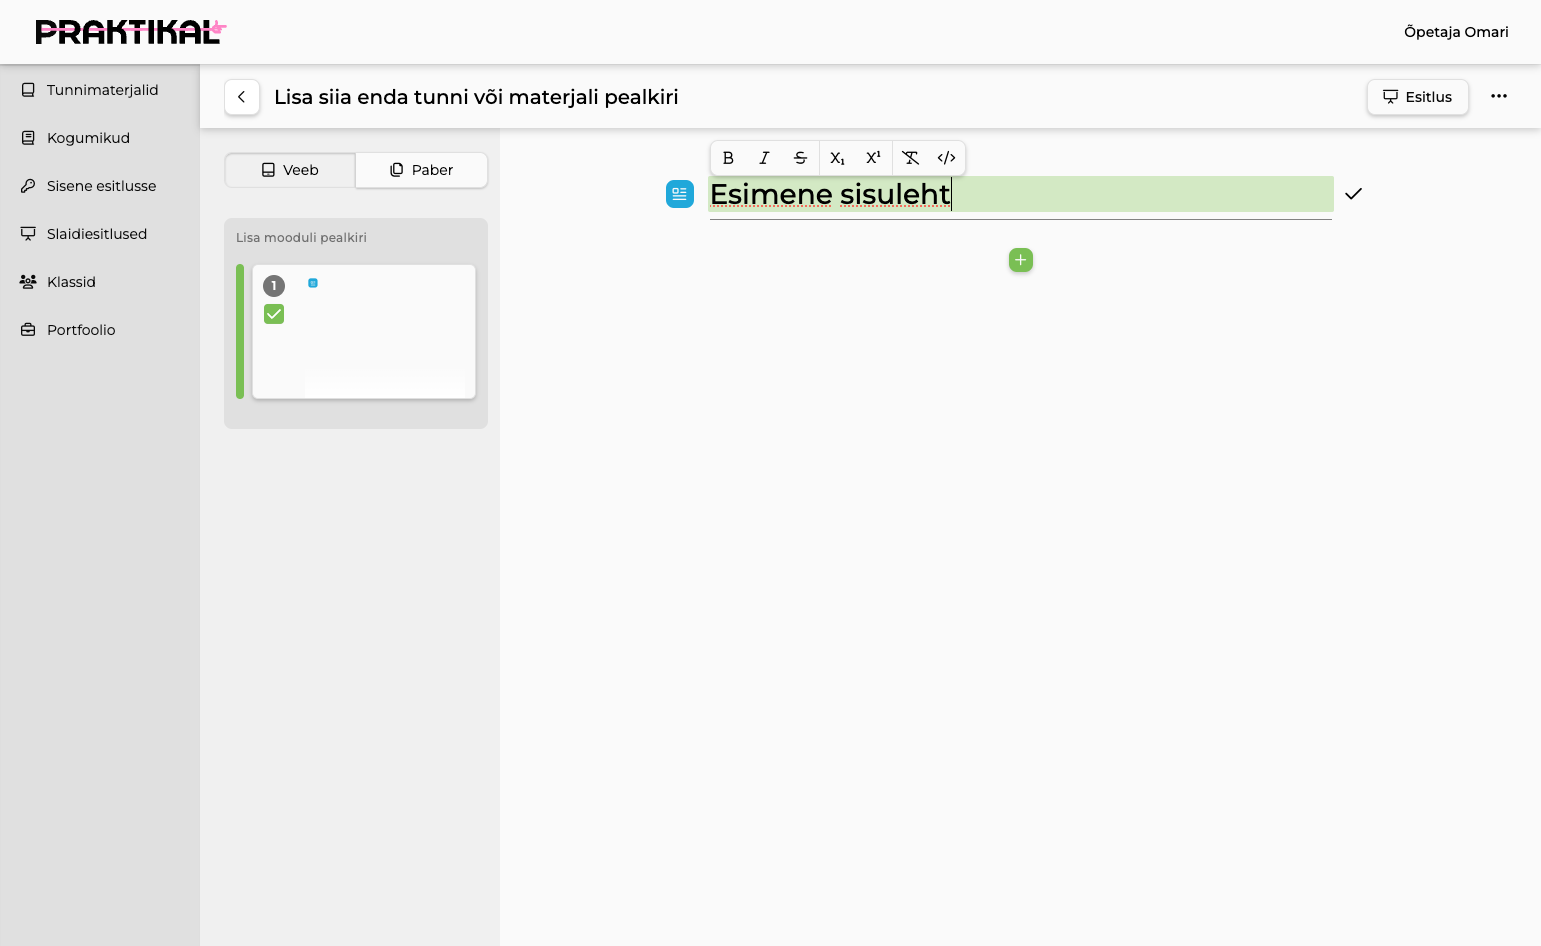Switch to the Veeb view tab
This screenshot has height=946, width=1541.
coord(290,170)
